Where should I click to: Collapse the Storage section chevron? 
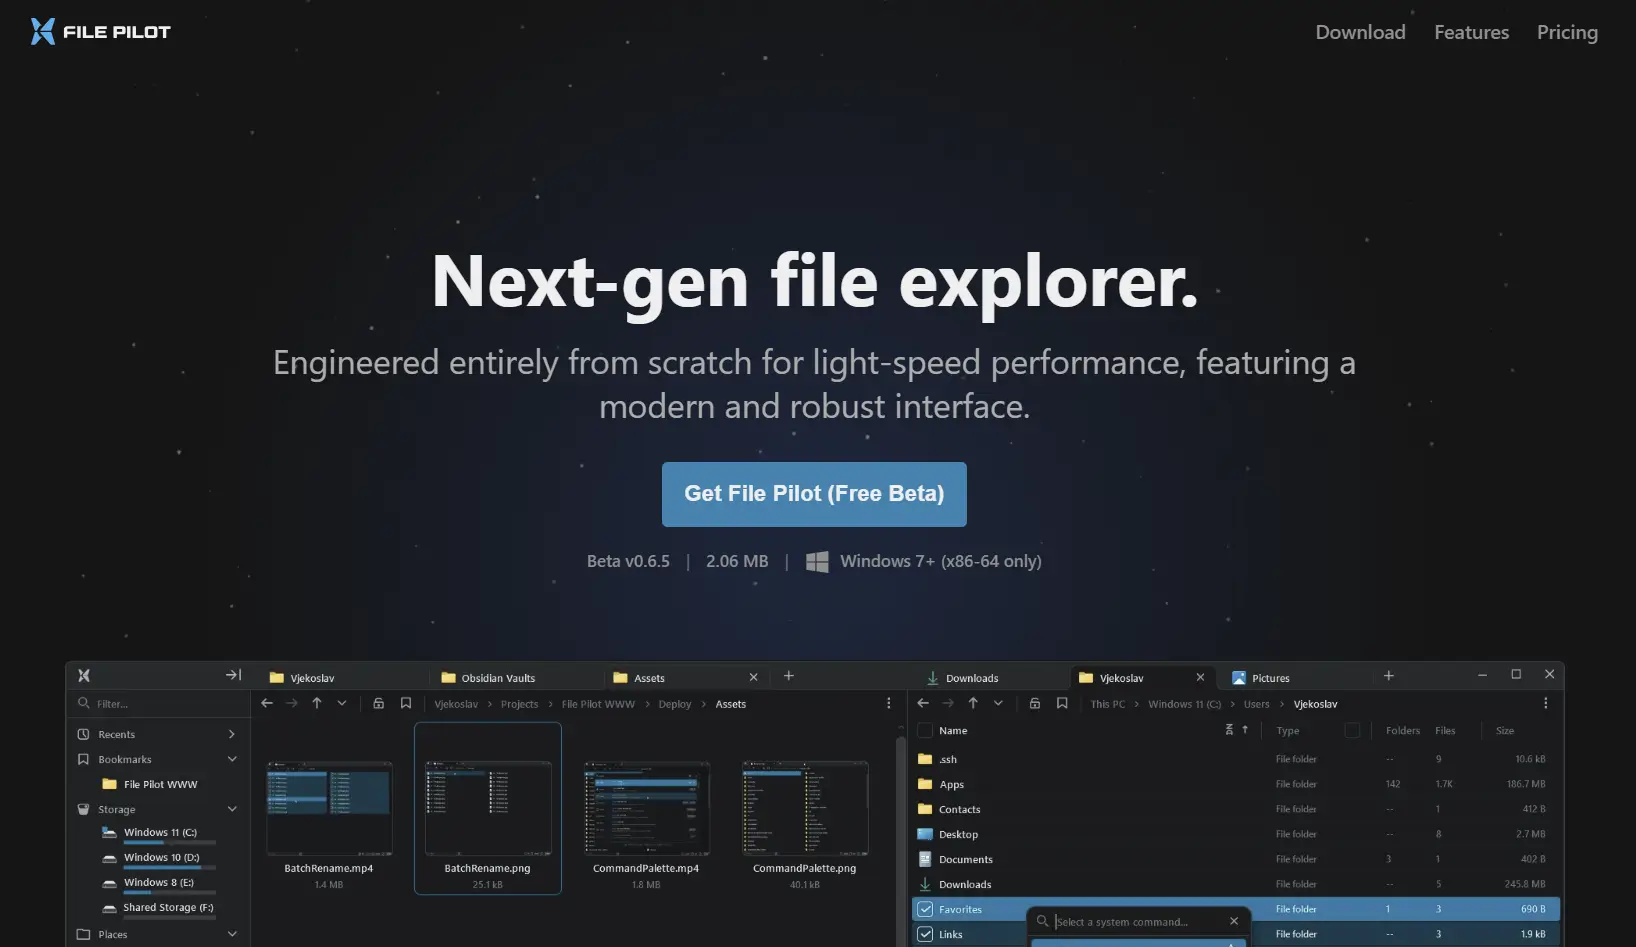pyautogui.click(x=232, y=809)
